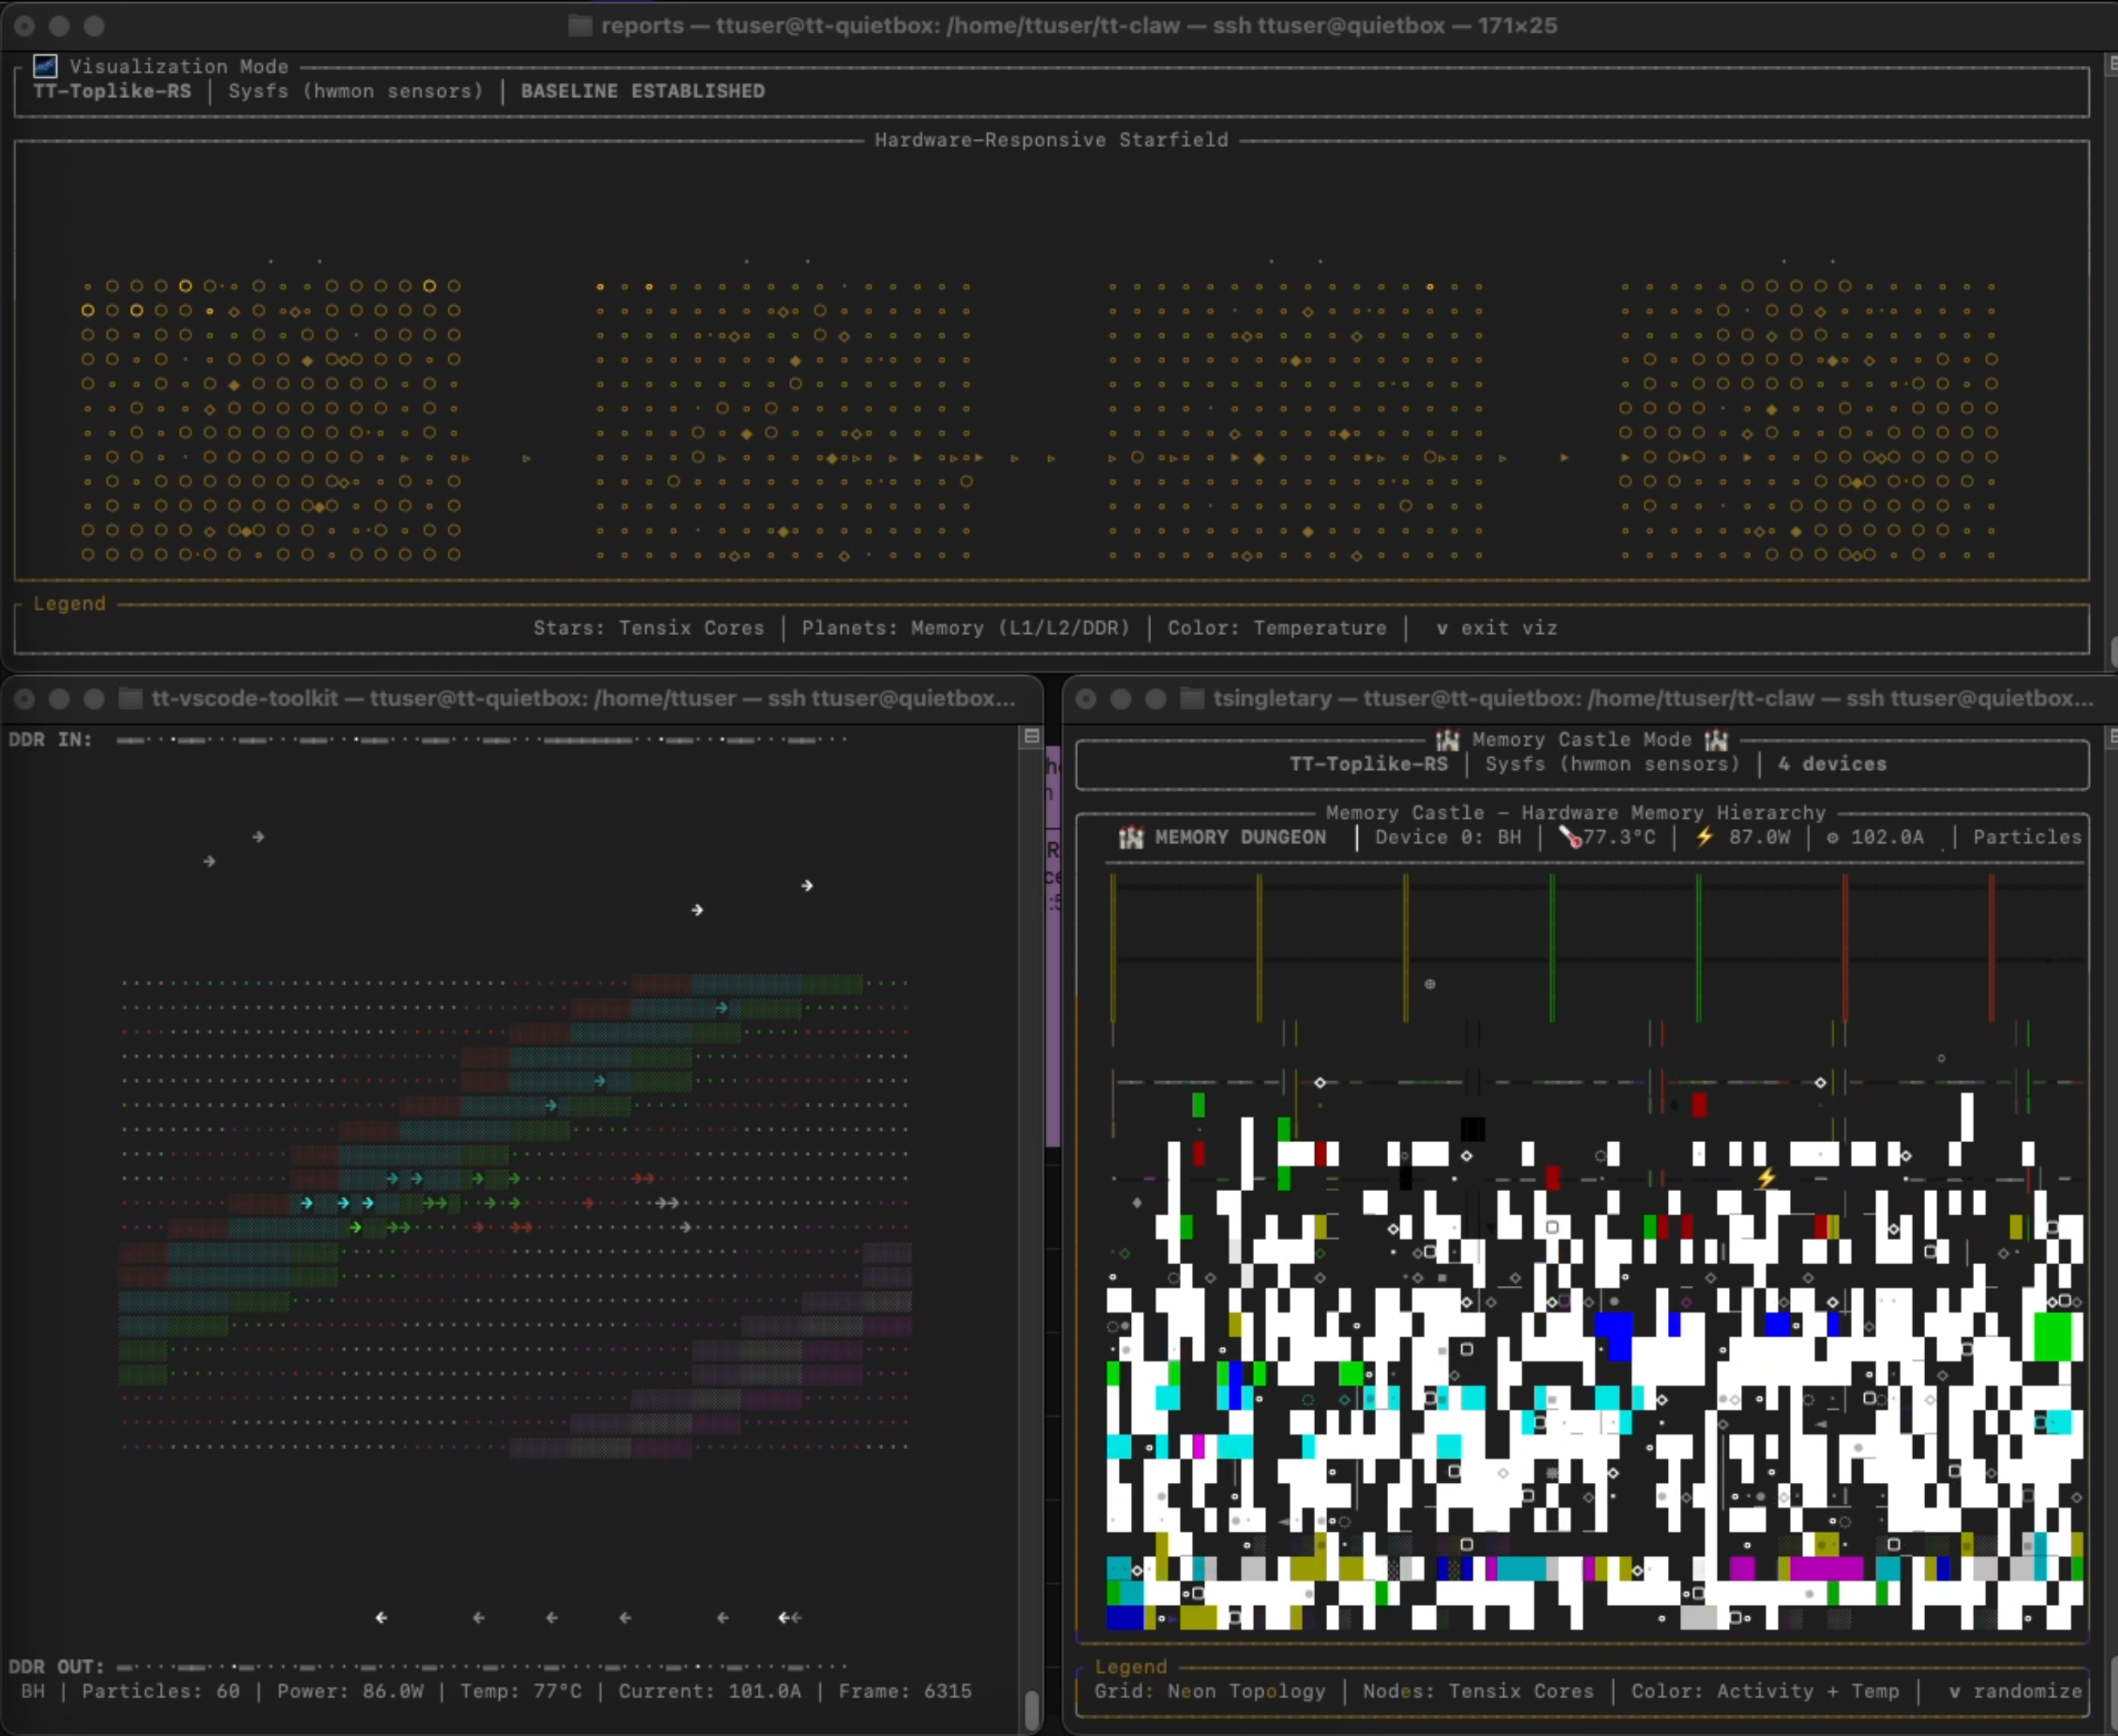Click 'Planets: Memory (L1/L2/DDR)' in the legend
This screenshot has height=1736, width=2118.
pyautogui.click(x=965, y=628)
